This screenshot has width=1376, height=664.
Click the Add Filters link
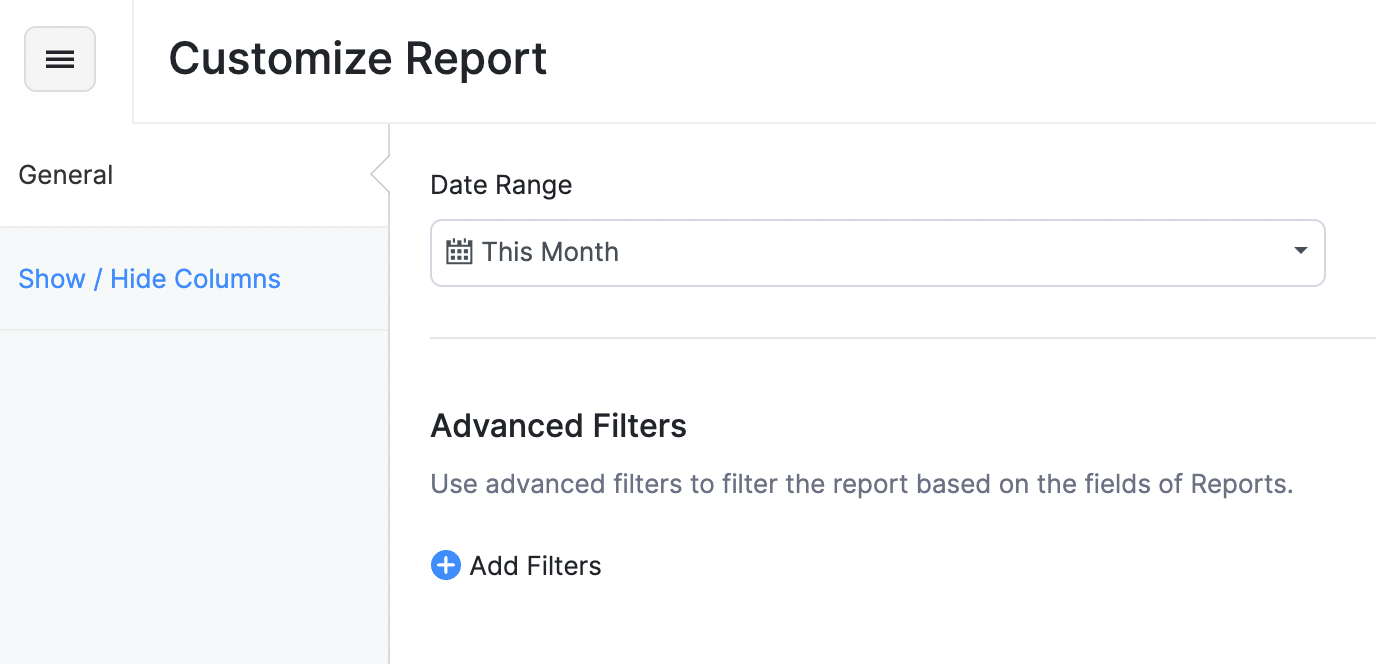click(535, 566)
